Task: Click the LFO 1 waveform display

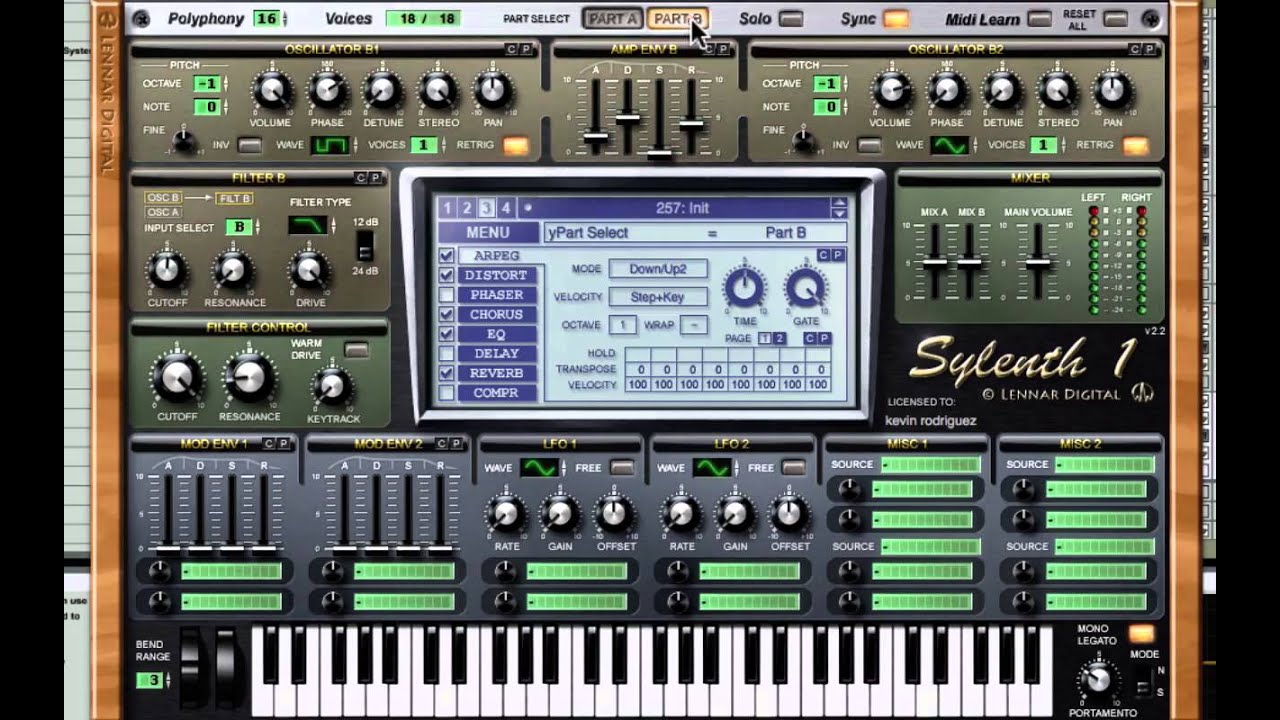Action: click(538, 468)
